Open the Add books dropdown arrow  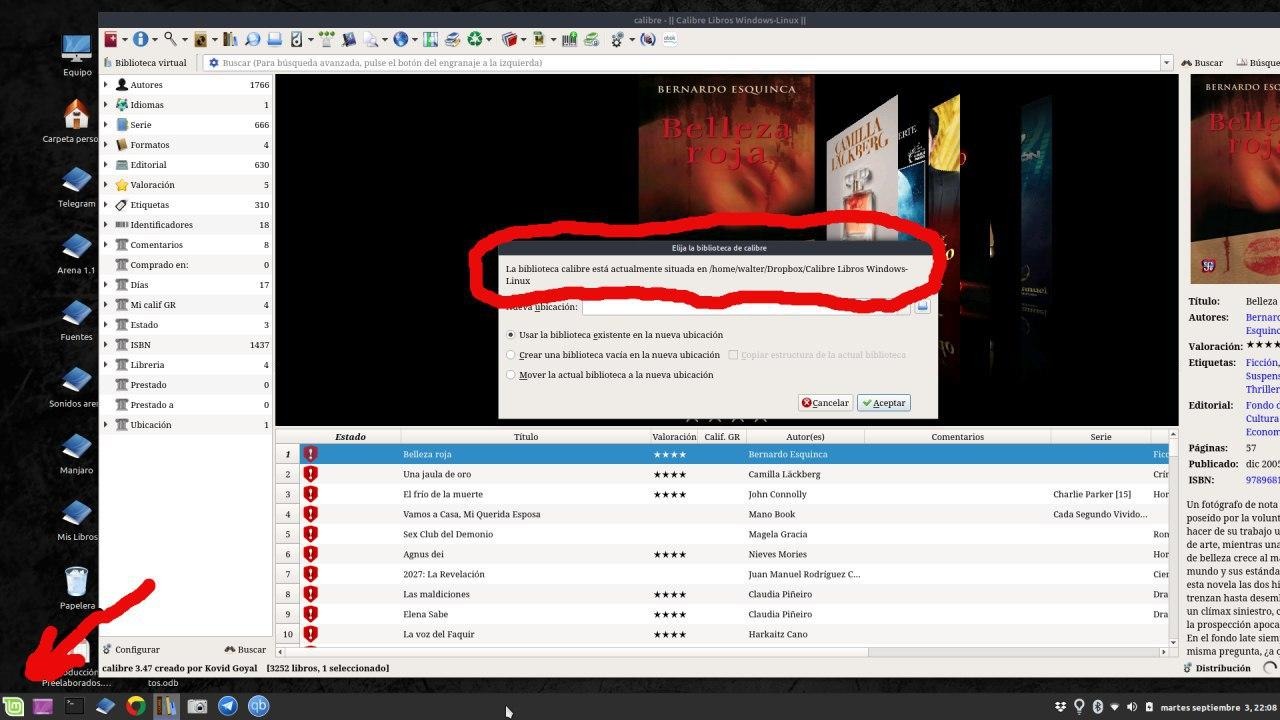125,40
